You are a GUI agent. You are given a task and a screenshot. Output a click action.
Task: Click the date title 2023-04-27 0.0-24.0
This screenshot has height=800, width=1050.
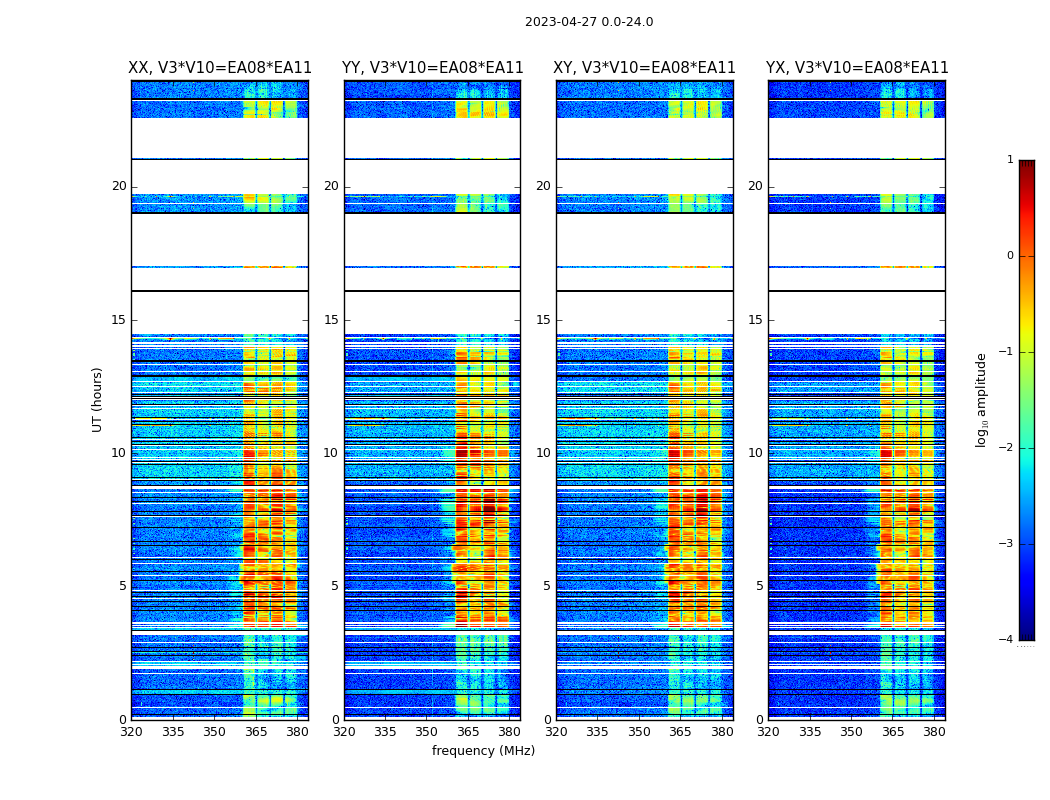coord(588,22)
